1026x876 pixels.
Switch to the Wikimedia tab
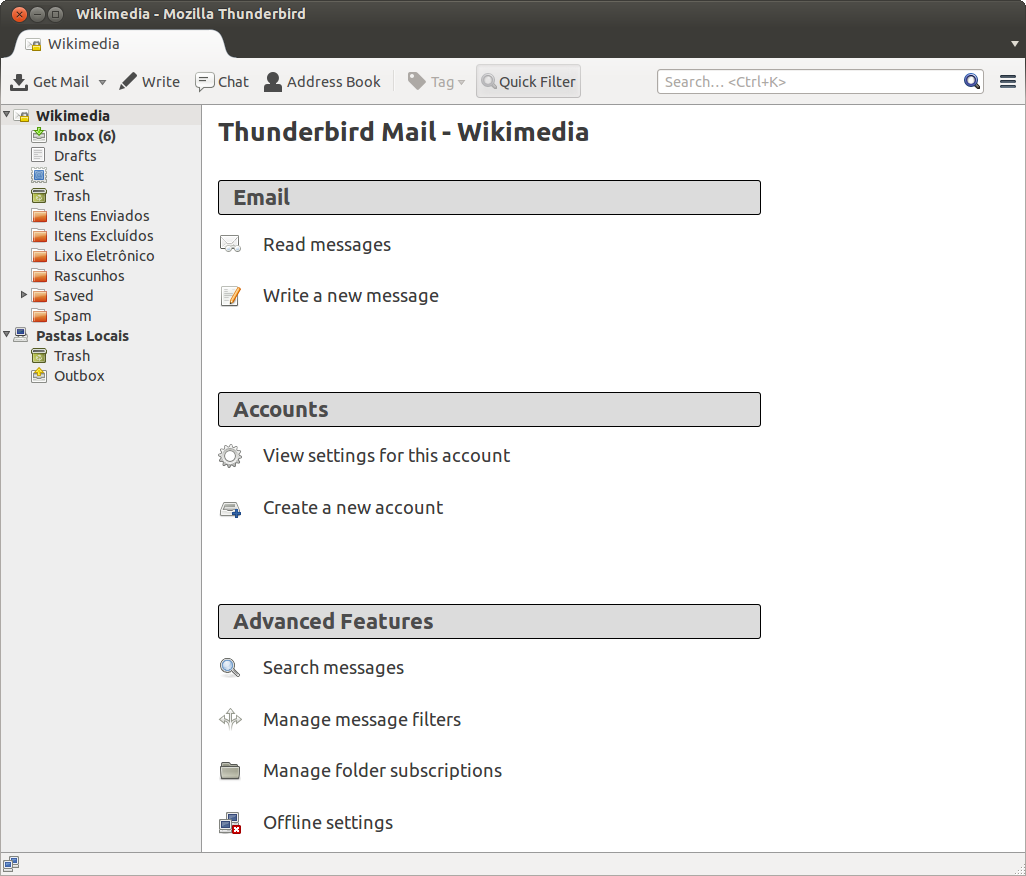point(120,44)
